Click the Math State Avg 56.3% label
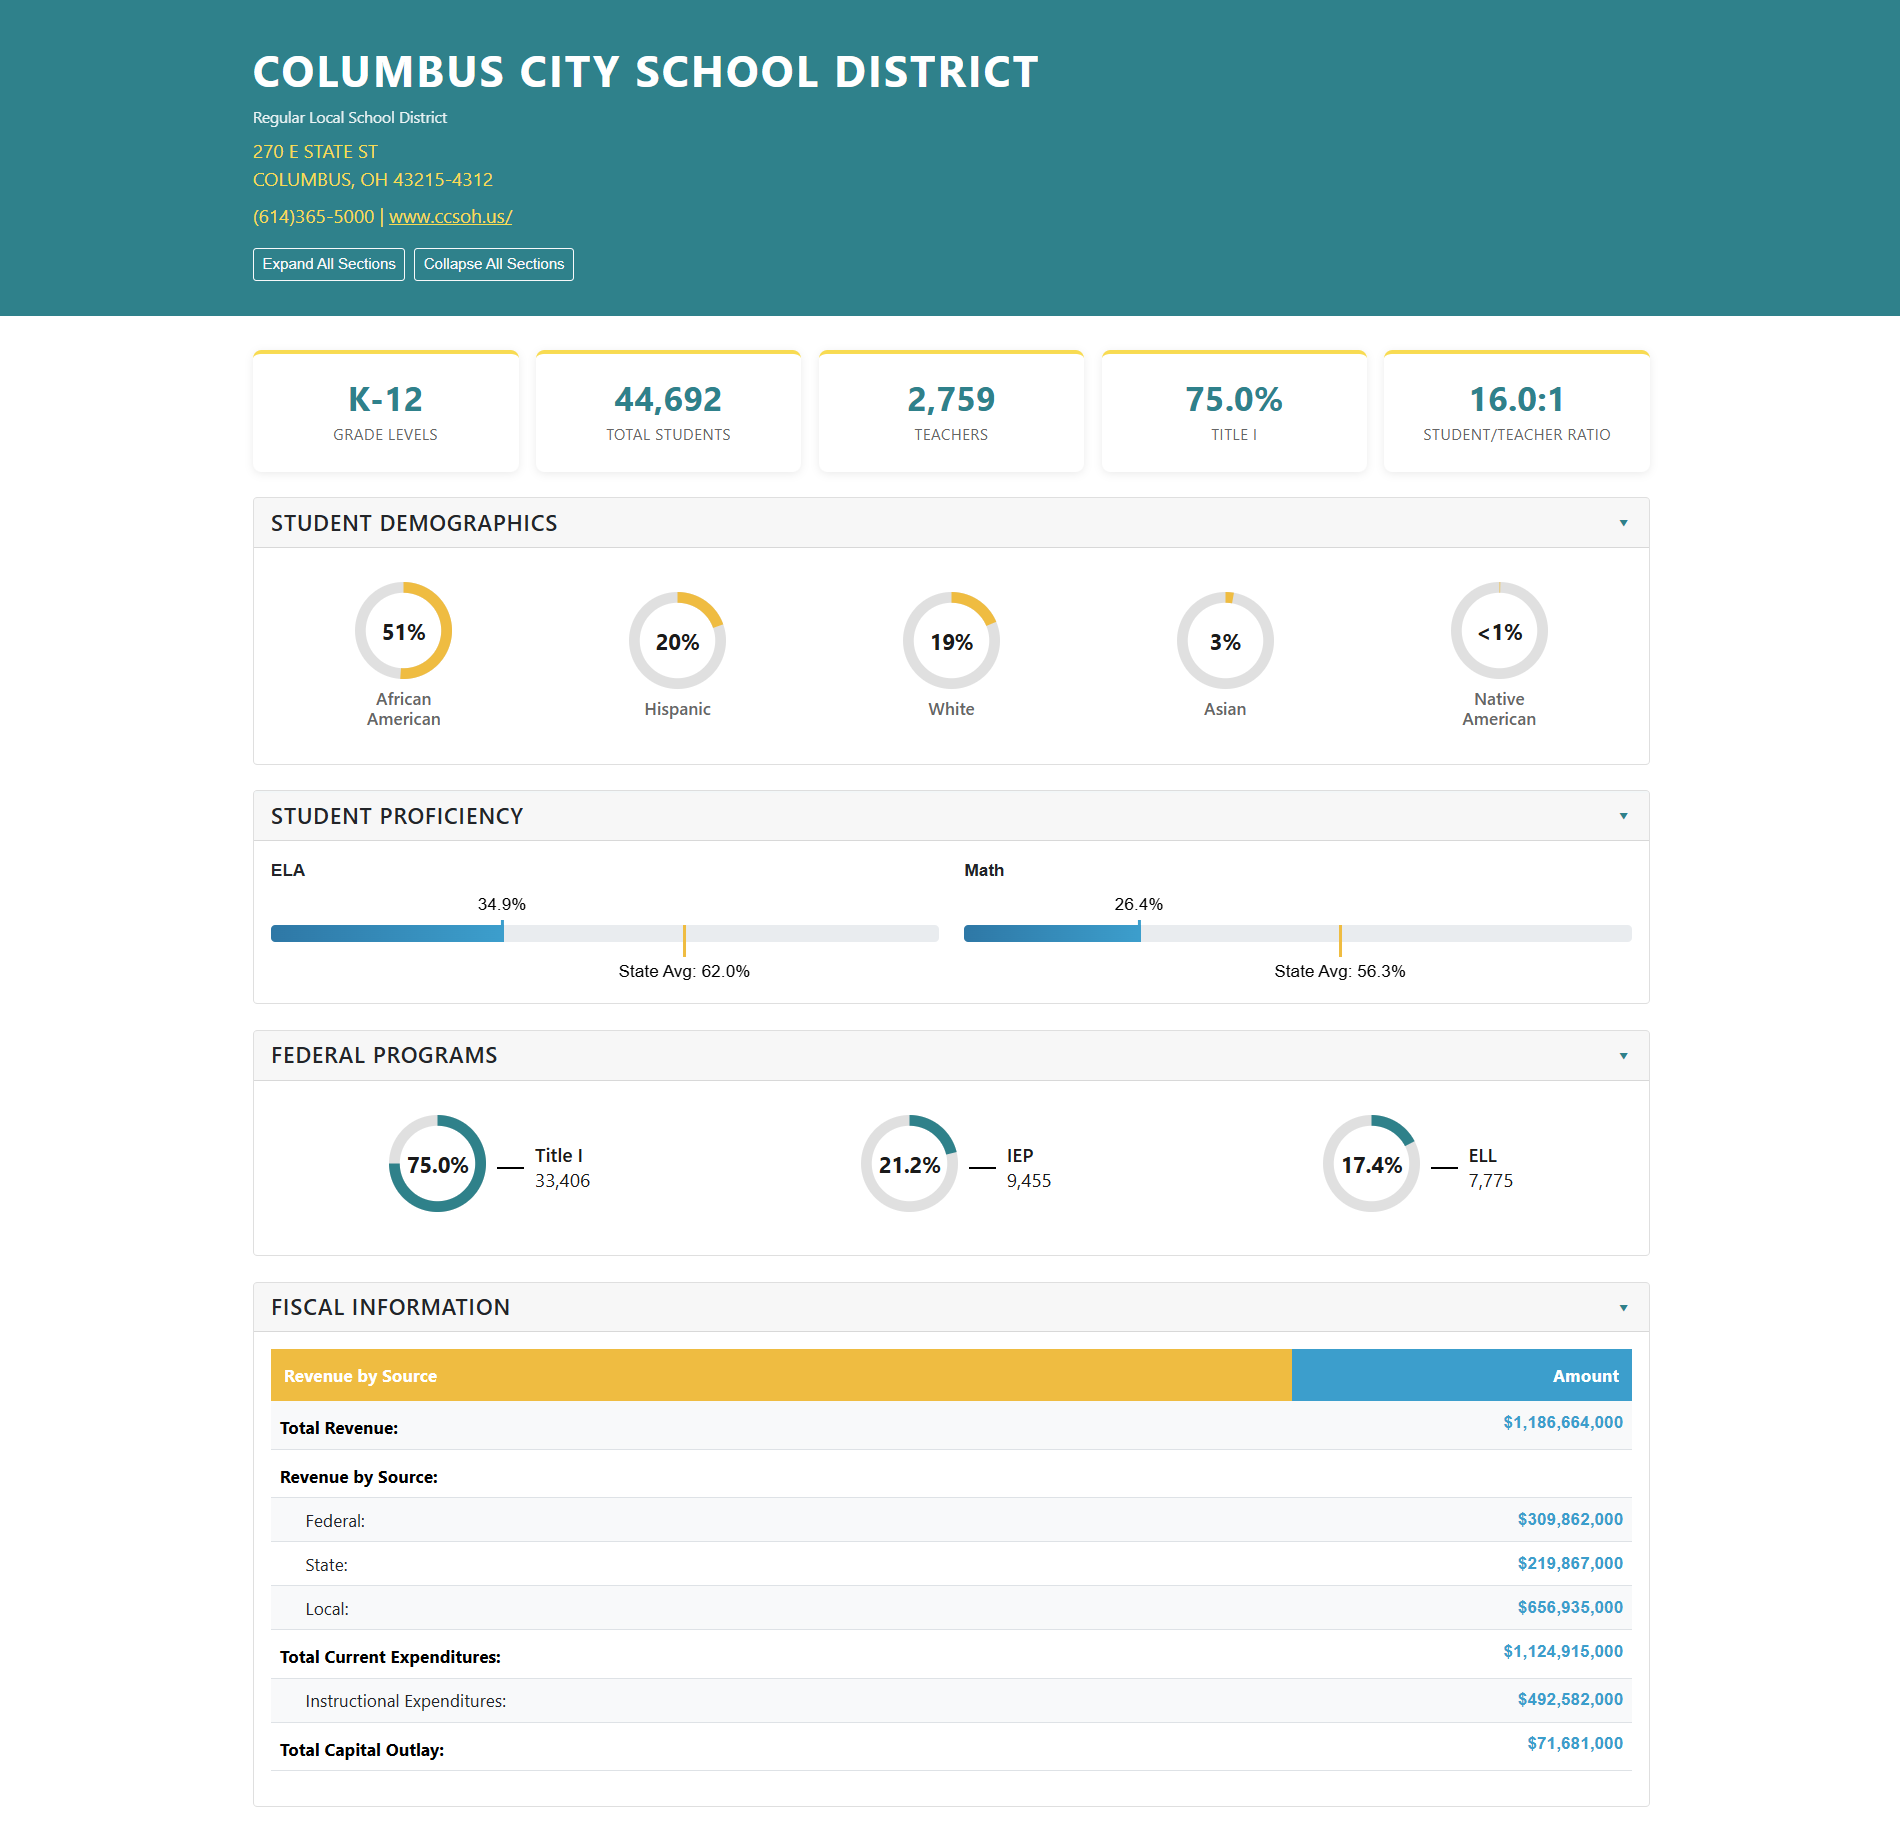This screenshot has height=1828, width=1900. coord(1340,971)
